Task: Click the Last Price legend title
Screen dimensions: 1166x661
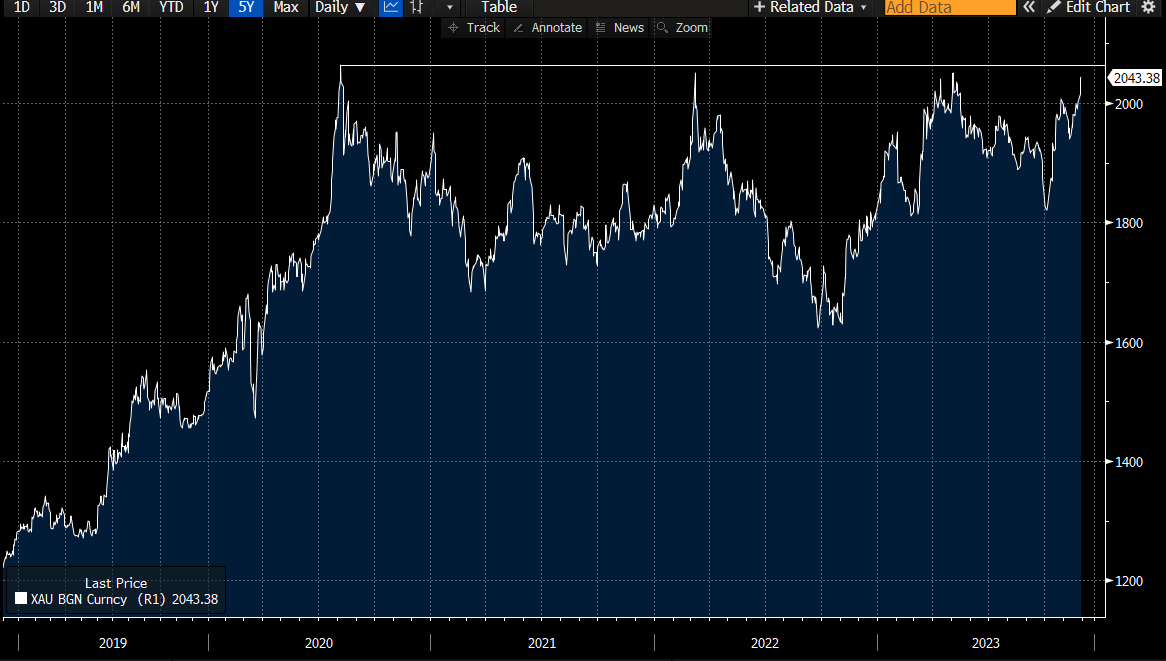Action: click(116, 584)
